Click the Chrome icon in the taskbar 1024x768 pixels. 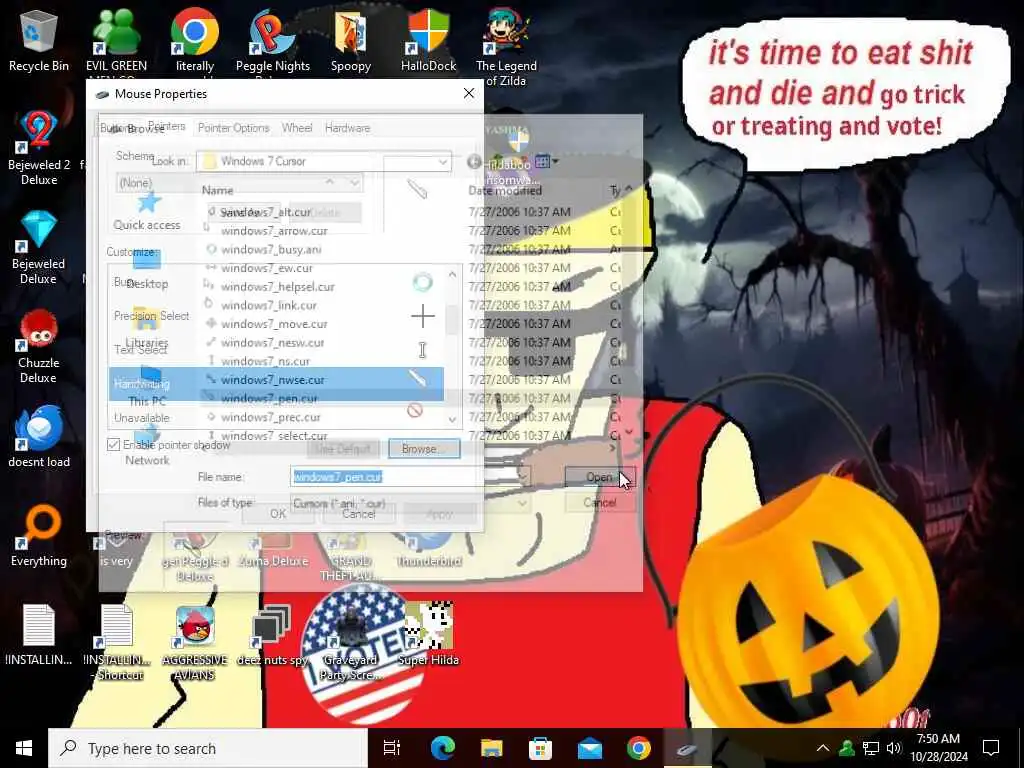coord(639,748)
